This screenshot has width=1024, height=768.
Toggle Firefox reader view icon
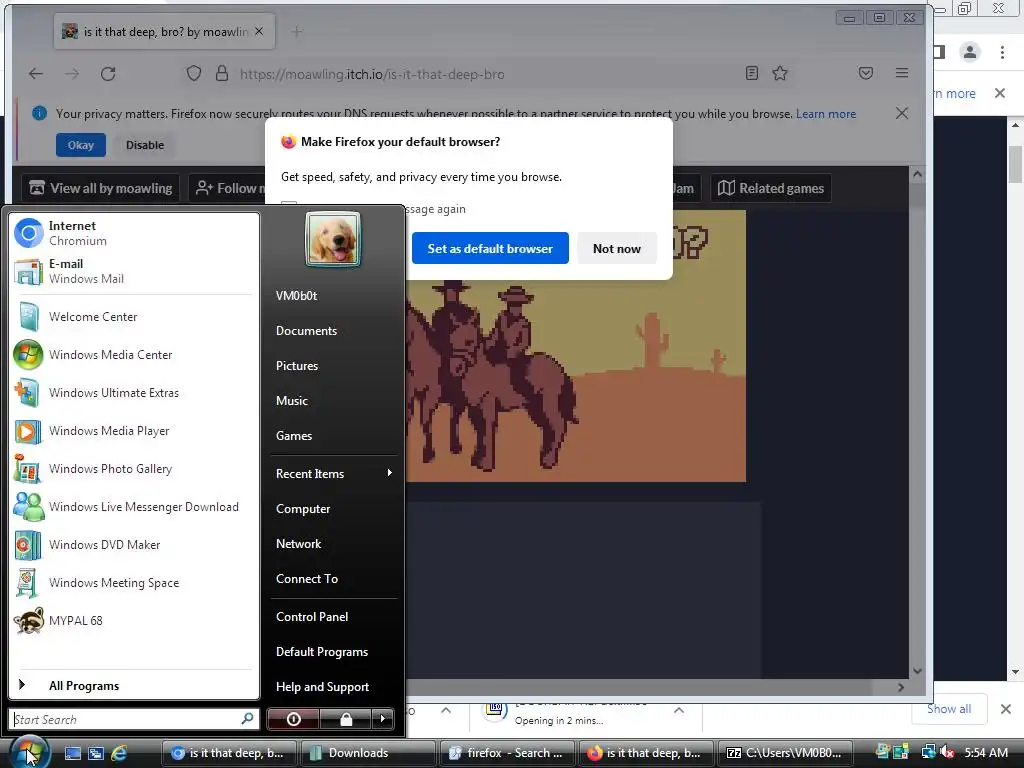[752, 73]
